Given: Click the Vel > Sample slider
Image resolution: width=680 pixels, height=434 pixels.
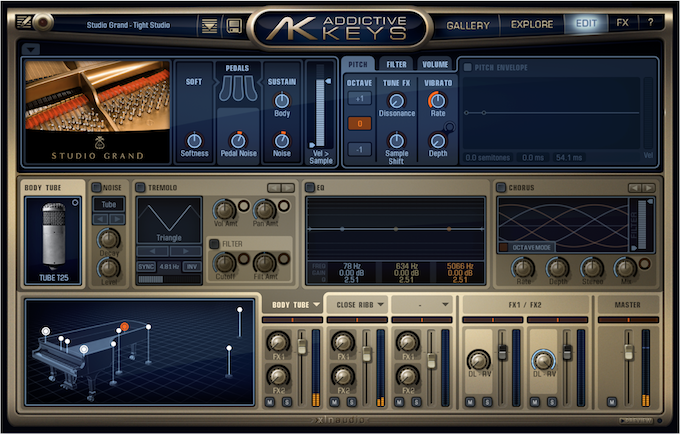Looking at the screenshot, I should coord(320,112).
